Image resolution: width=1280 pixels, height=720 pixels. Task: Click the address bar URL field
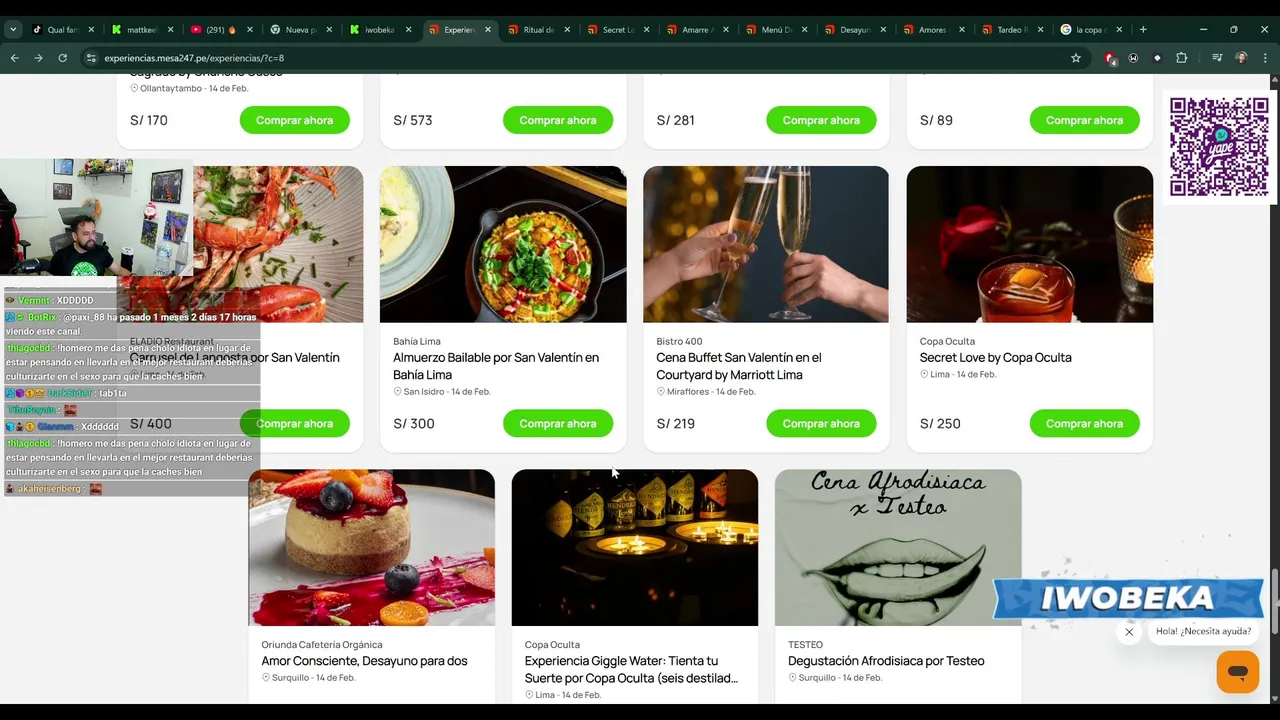coord(580,58)
